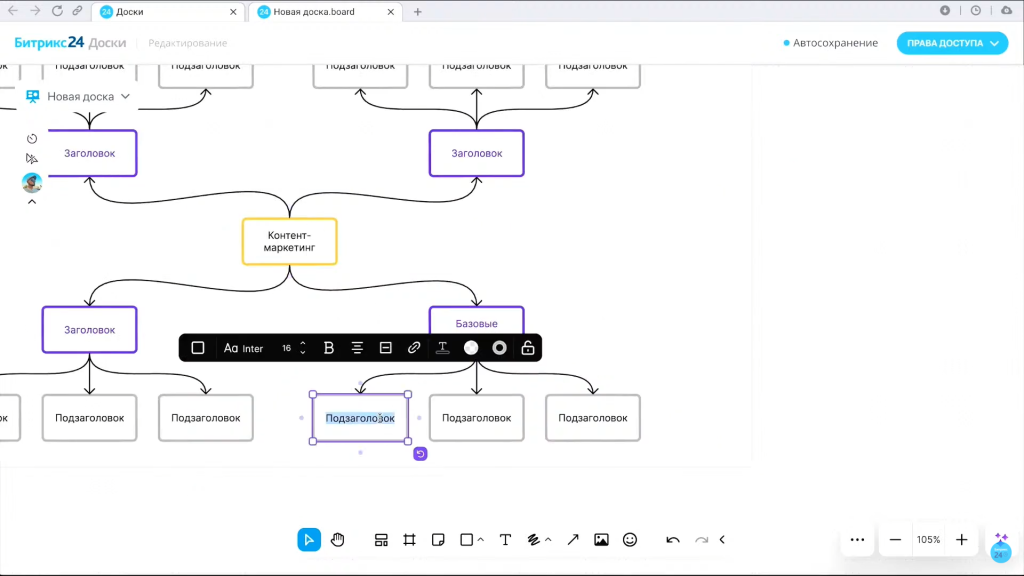Zoom in with the plus button
The width and height of the screenshot is (1024, 576).
pyautogui.click(x=961, y=539)
